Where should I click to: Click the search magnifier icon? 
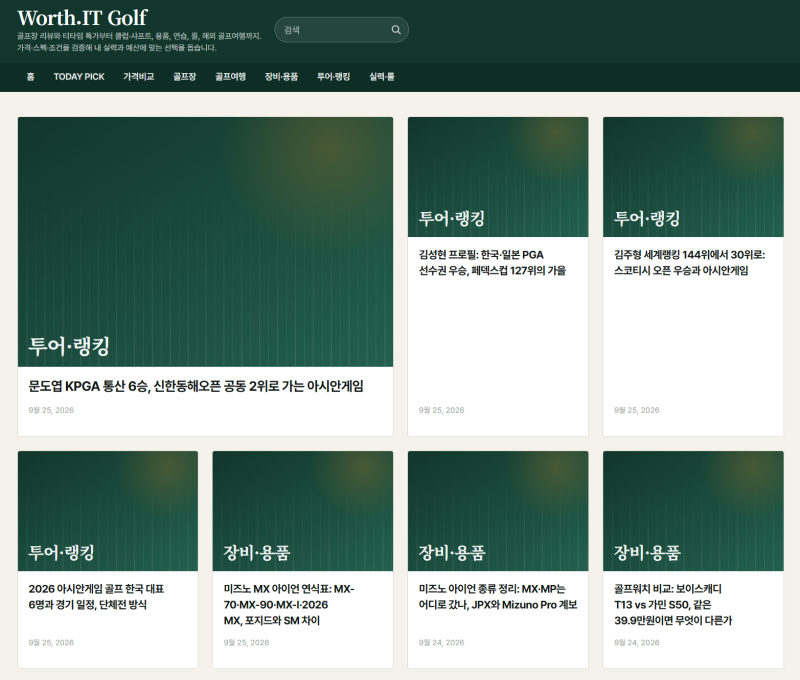[396, 30]
